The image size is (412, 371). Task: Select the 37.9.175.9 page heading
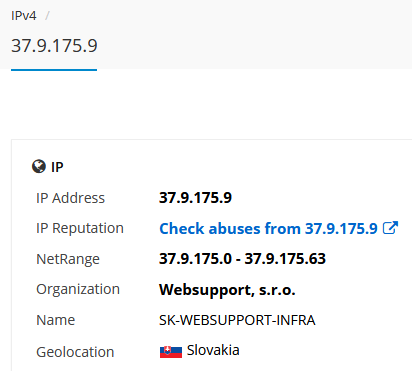(x=54, y=46)
